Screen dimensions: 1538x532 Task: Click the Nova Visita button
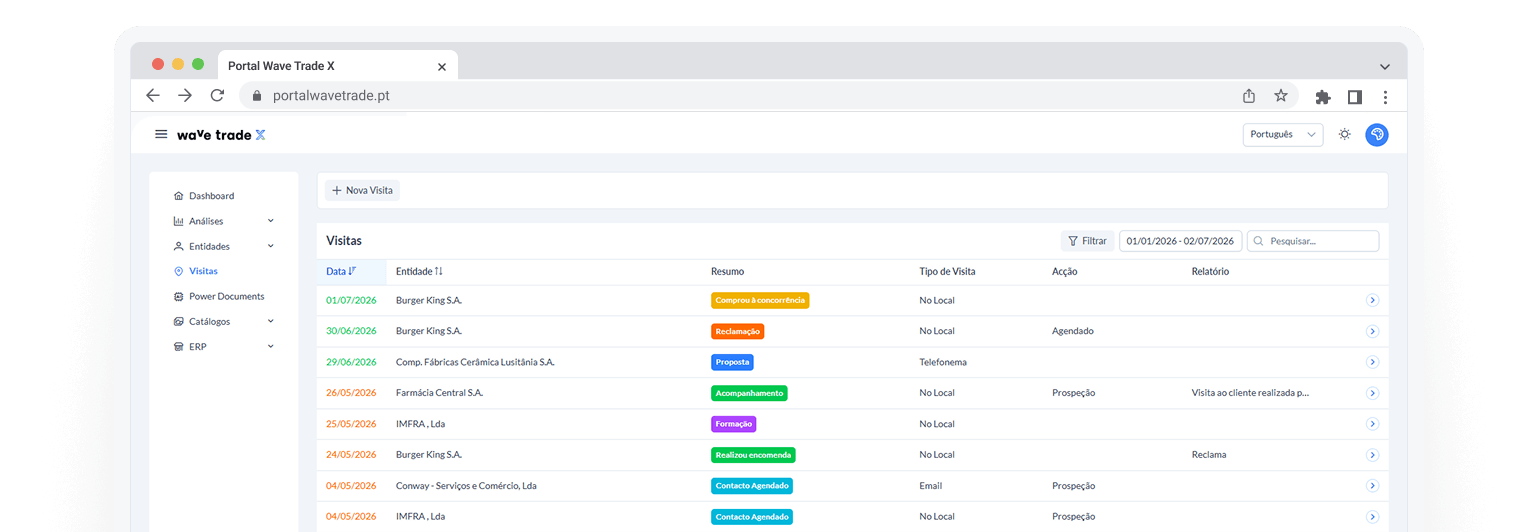362,190
